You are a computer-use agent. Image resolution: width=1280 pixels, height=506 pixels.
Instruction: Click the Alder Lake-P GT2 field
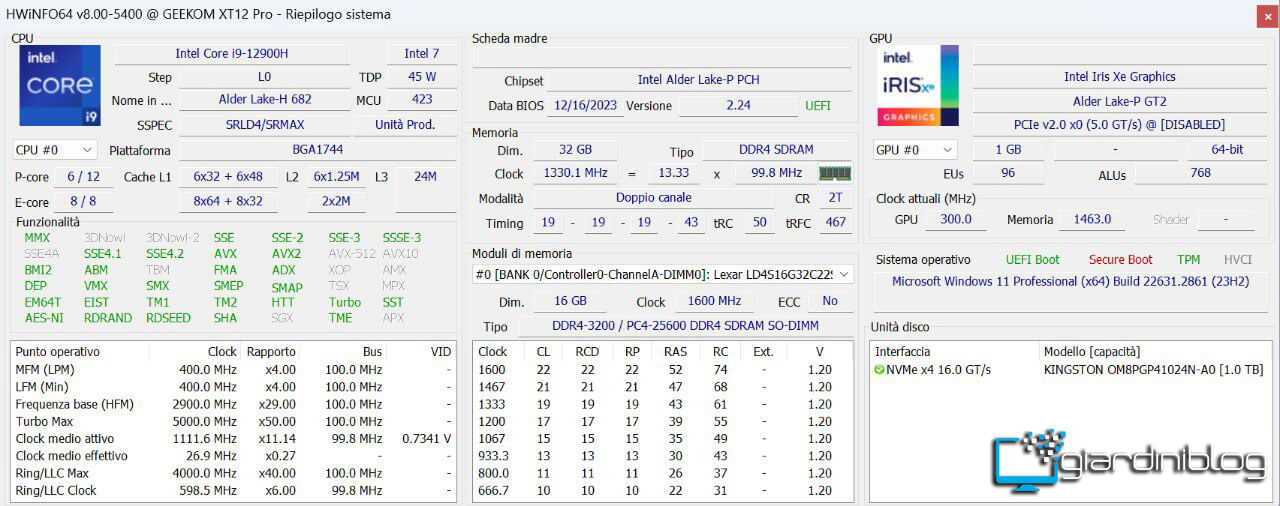coord(1119,101)
